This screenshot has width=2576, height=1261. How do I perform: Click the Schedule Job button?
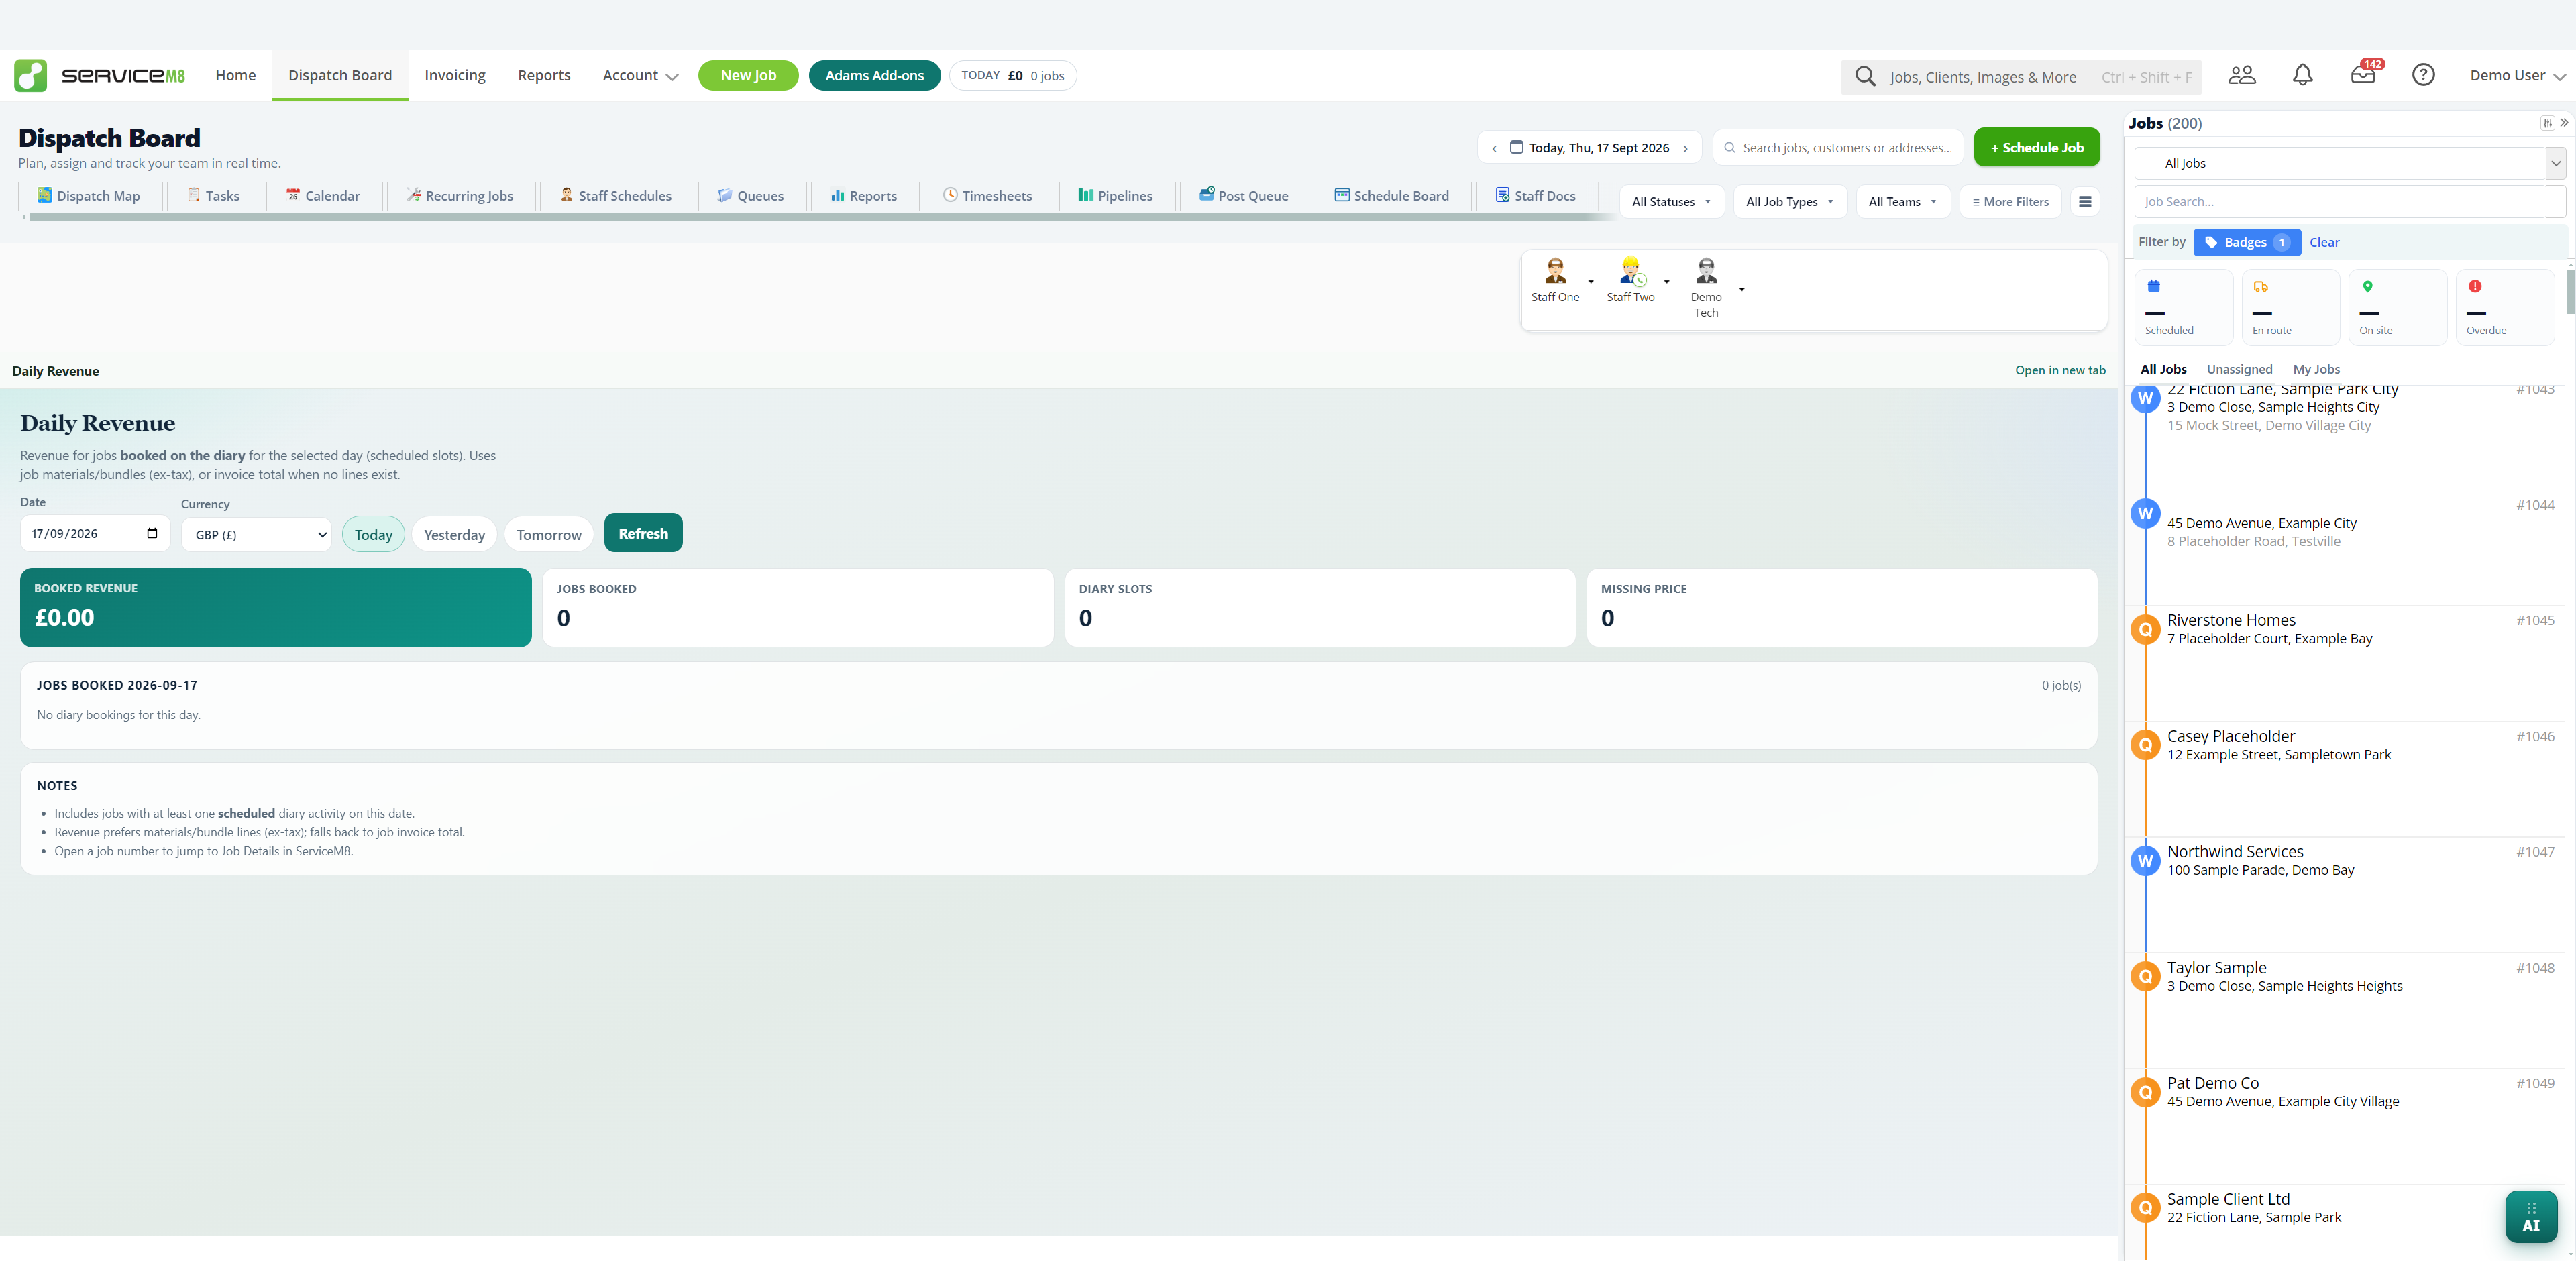(x=2037, y=148)
